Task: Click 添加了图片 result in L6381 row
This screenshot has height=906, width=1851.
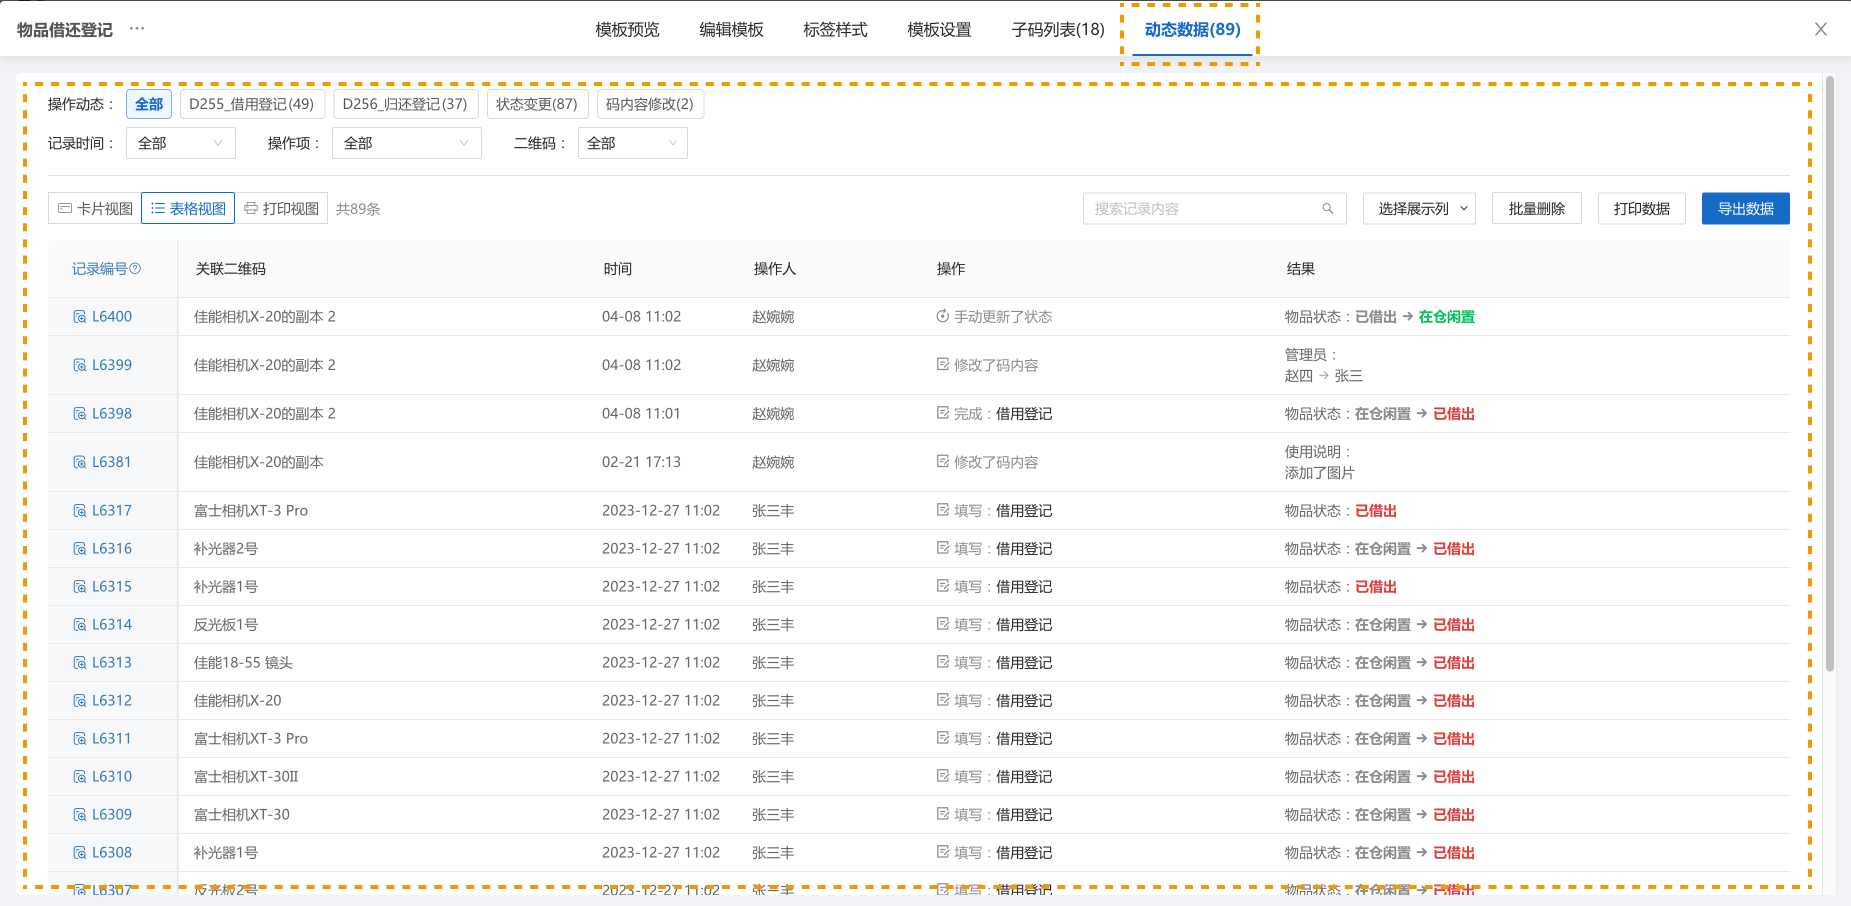Action: click(x=1319, y=473)
